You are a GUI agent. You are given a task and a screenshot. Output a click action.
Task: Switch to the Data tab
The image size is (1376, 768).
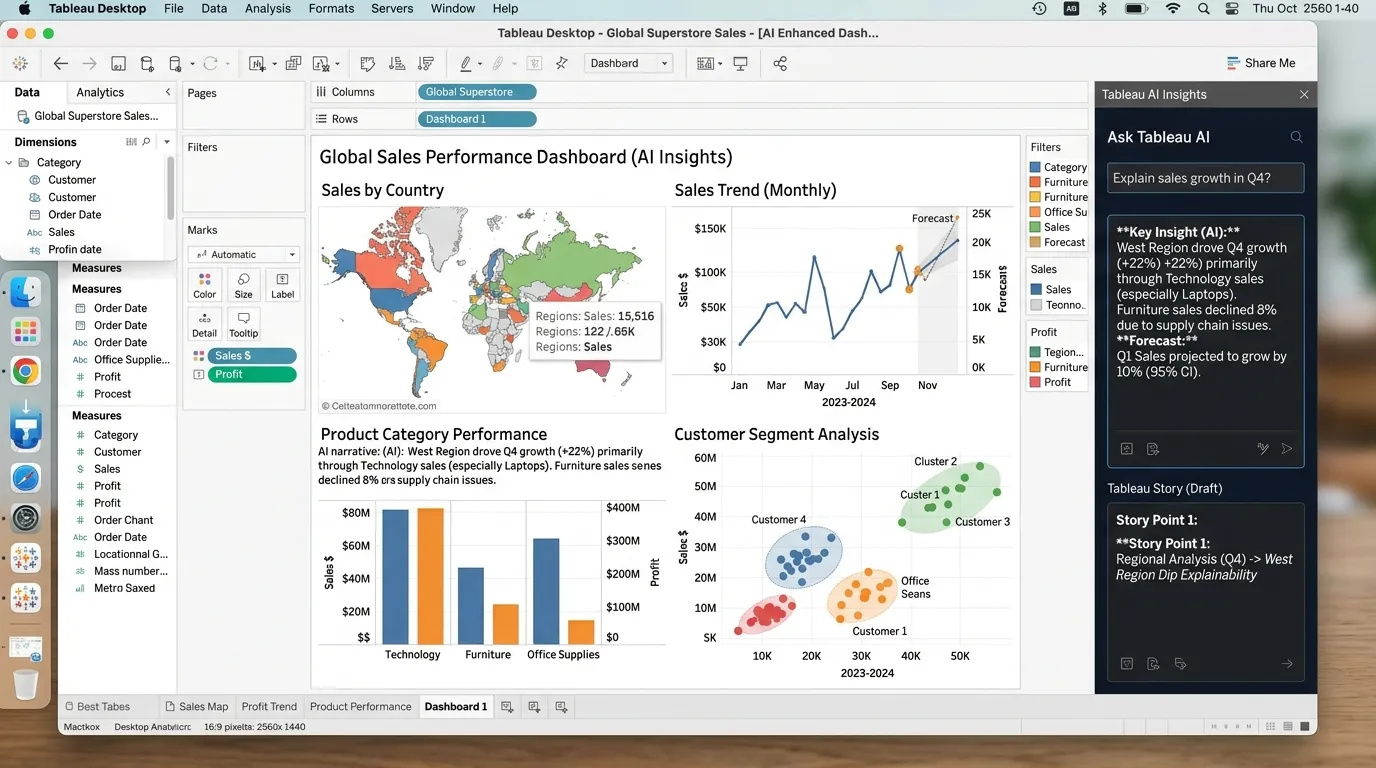27,92
